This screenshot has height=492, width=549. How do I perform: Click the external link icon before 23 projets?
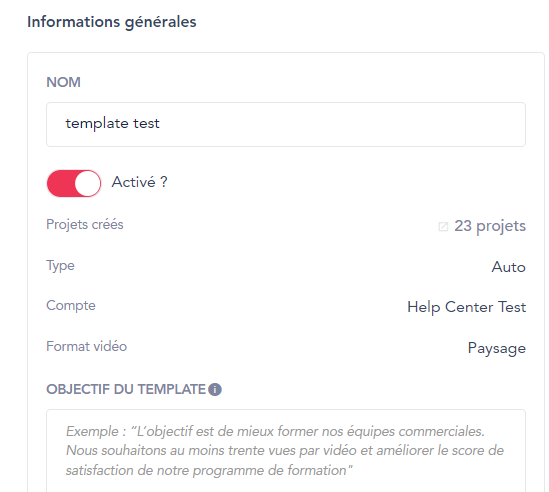click(443, 227)
